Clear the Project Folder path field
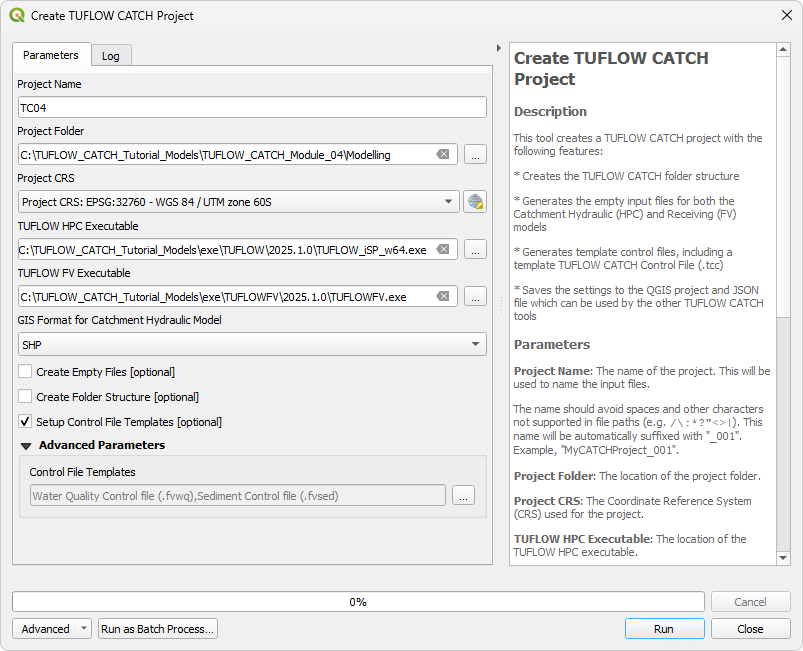Screen dimensions: 803x651 [443, 154]
